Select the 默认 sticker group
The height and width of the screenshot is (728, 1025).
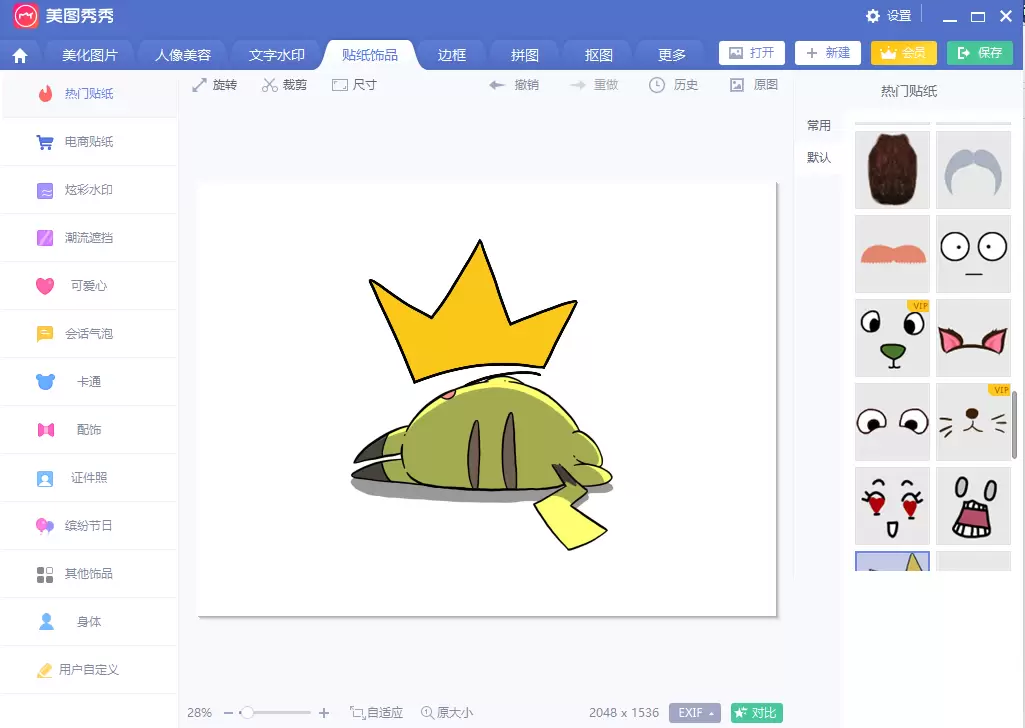coord(818,157)
